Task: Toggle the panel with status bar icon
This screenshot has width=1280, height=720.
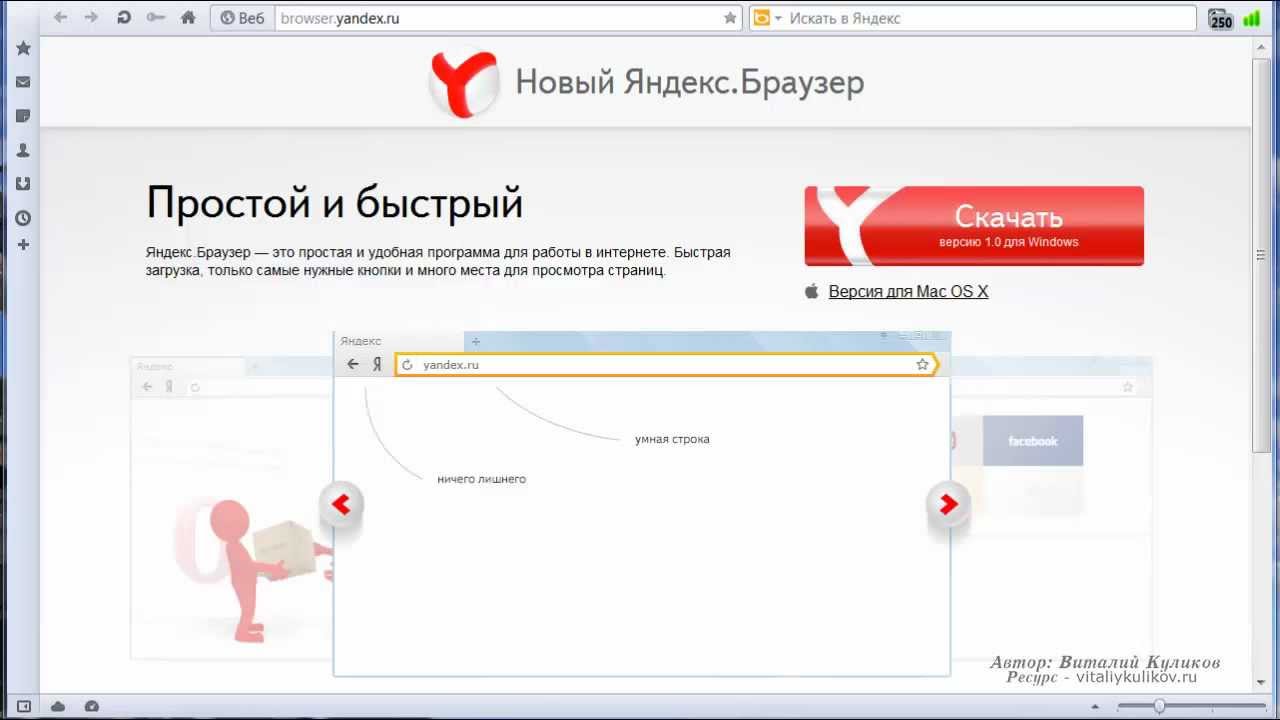Action: [x=24, y=706]
